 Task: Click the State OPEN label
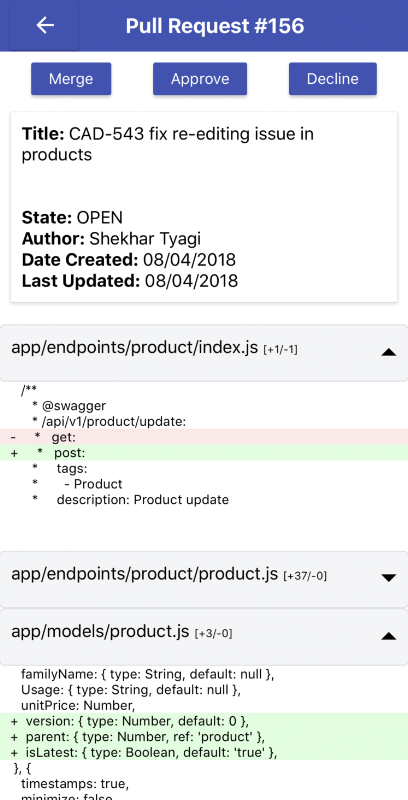click(x=72, y=218)
